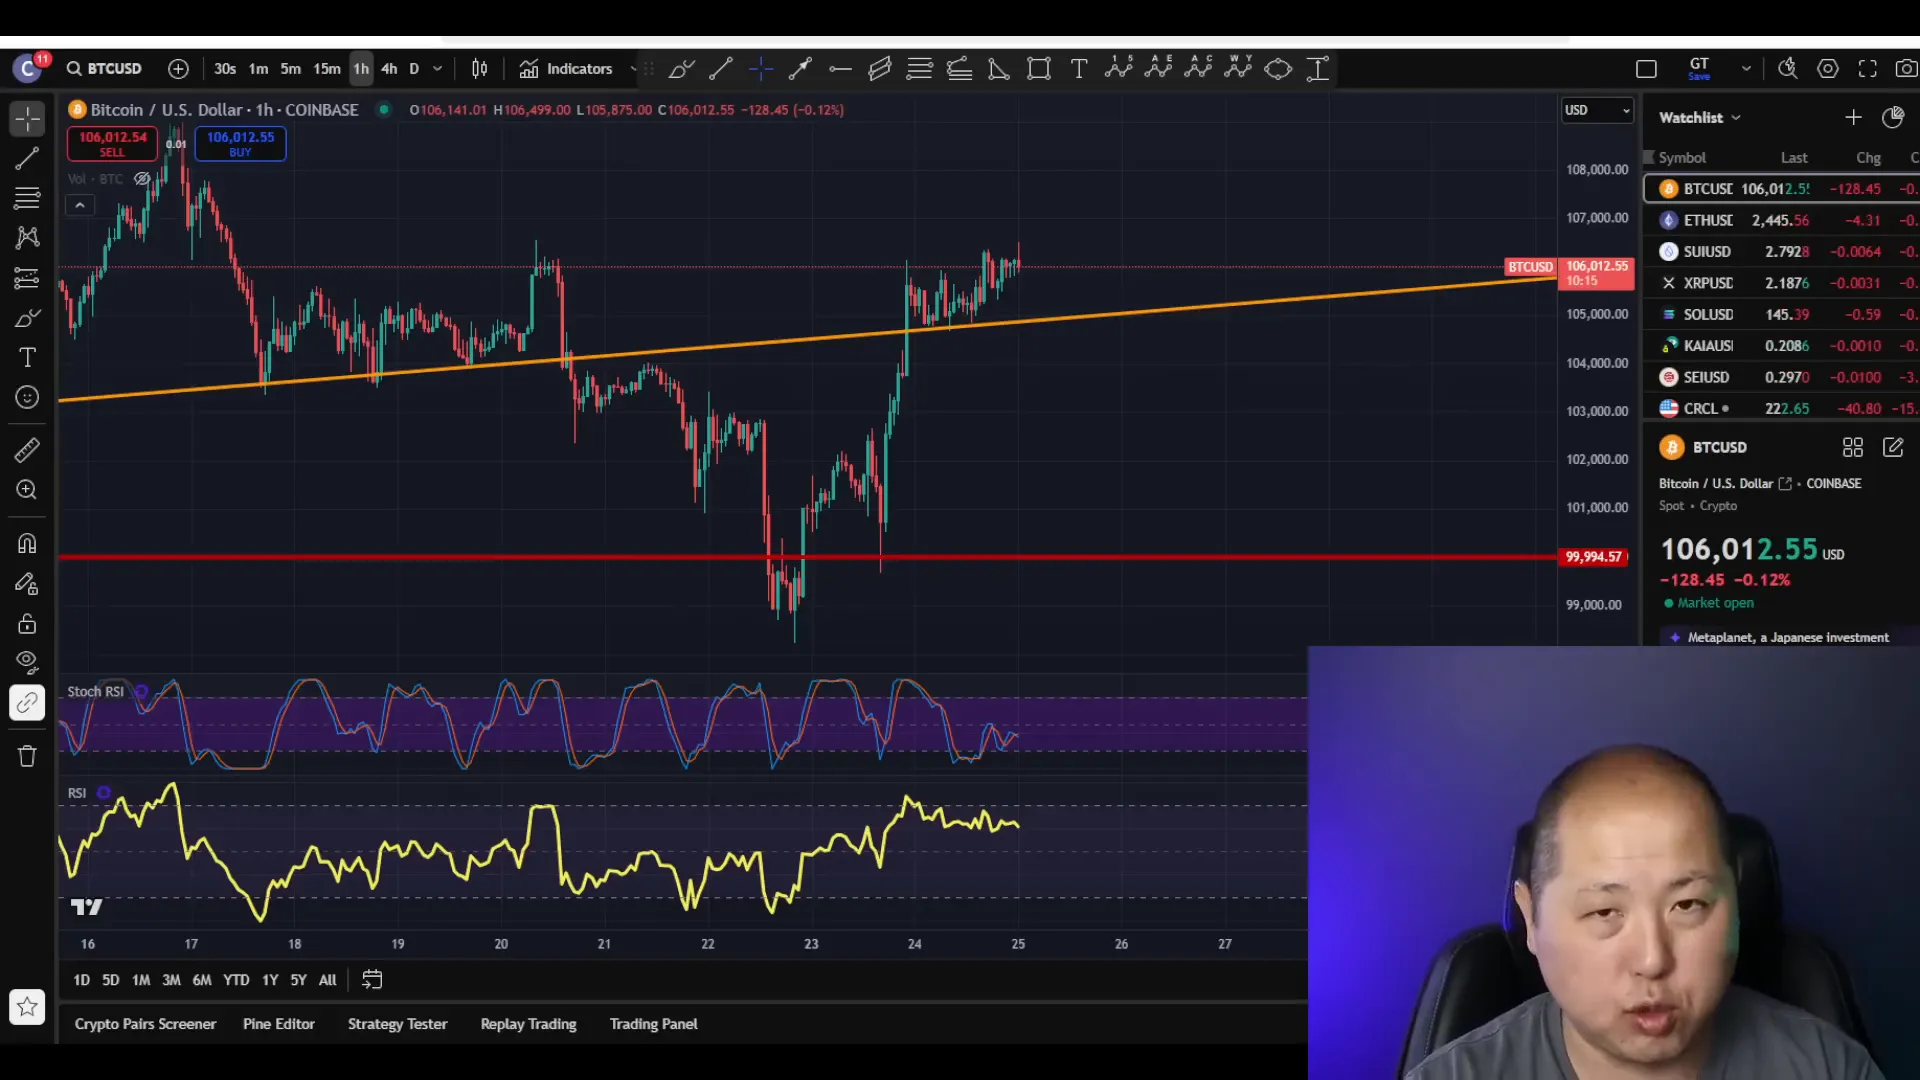This screenshot has height=1080, width=1920.
Task: Open patterns tool in left sidebar
Action: pos(27,238)
